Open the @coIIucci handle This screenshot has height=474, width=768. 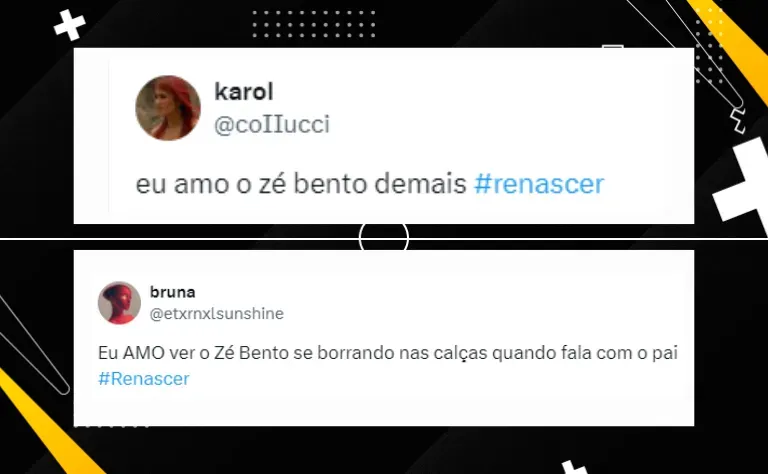(x=272, y=124)
